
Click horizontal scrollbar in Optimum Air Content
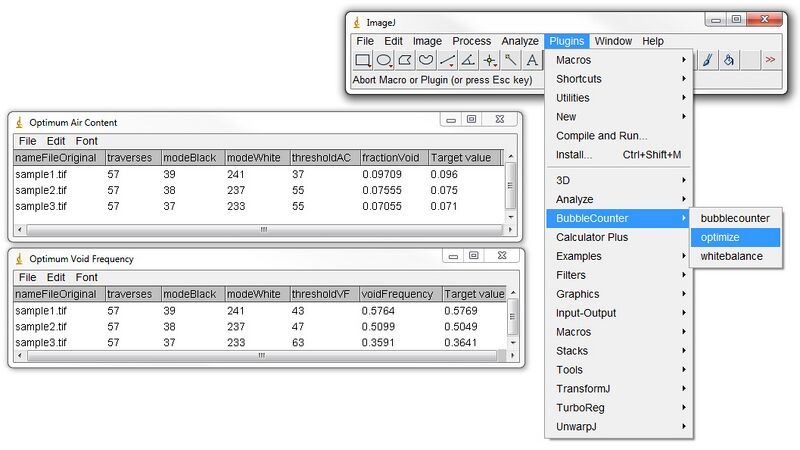click(264, 230)
